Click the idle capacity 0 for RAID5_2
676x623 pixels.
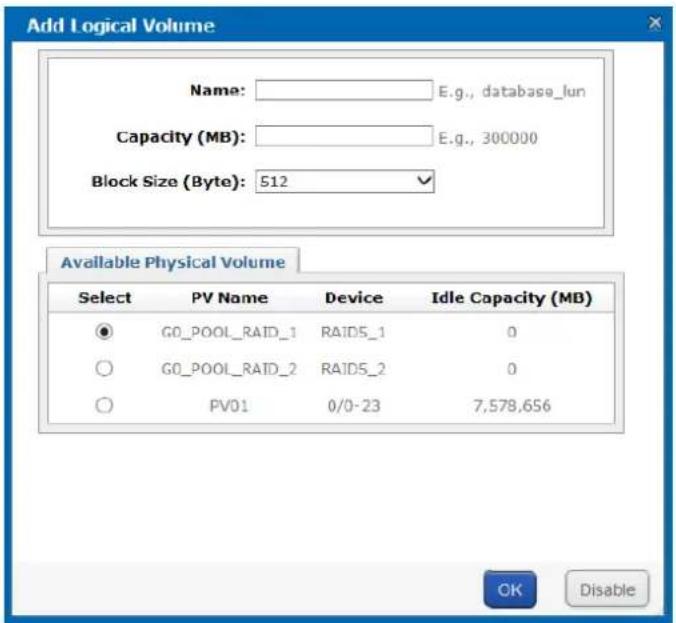[x=512, y=369]
